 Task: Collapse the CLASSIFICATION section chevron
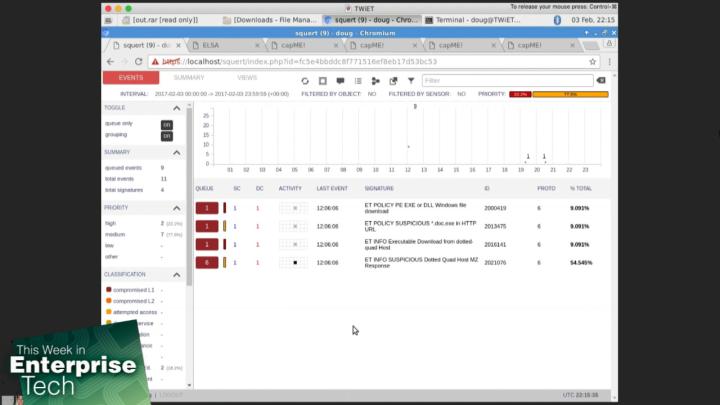[177, 274]
